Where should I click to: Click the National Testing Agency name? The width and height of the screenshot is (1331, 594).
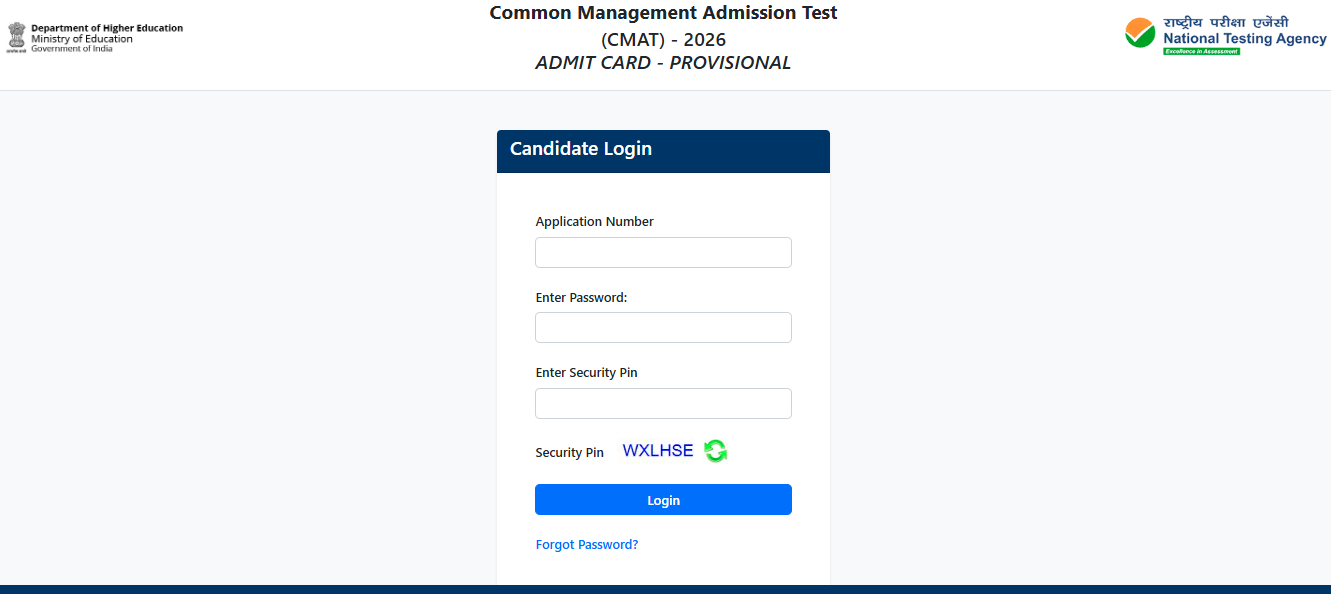(1244, 39)
